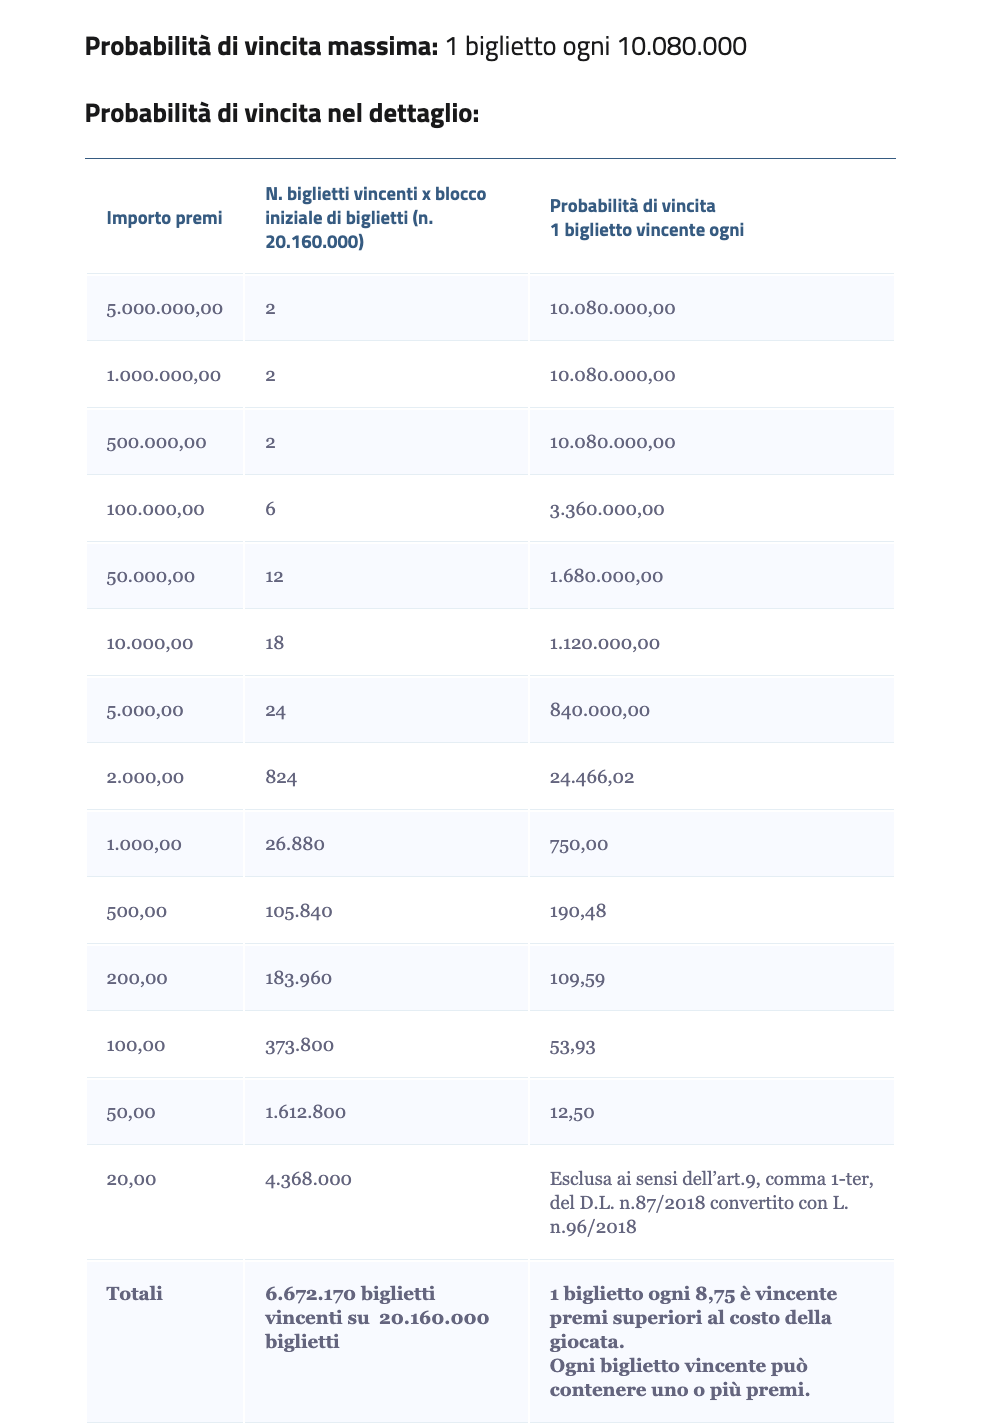Viewport: 1004px width, 1426px height.
Task: Click the 'Probabilità di vincita nel dettaglio' heading
Action: [x=282, y=114]
